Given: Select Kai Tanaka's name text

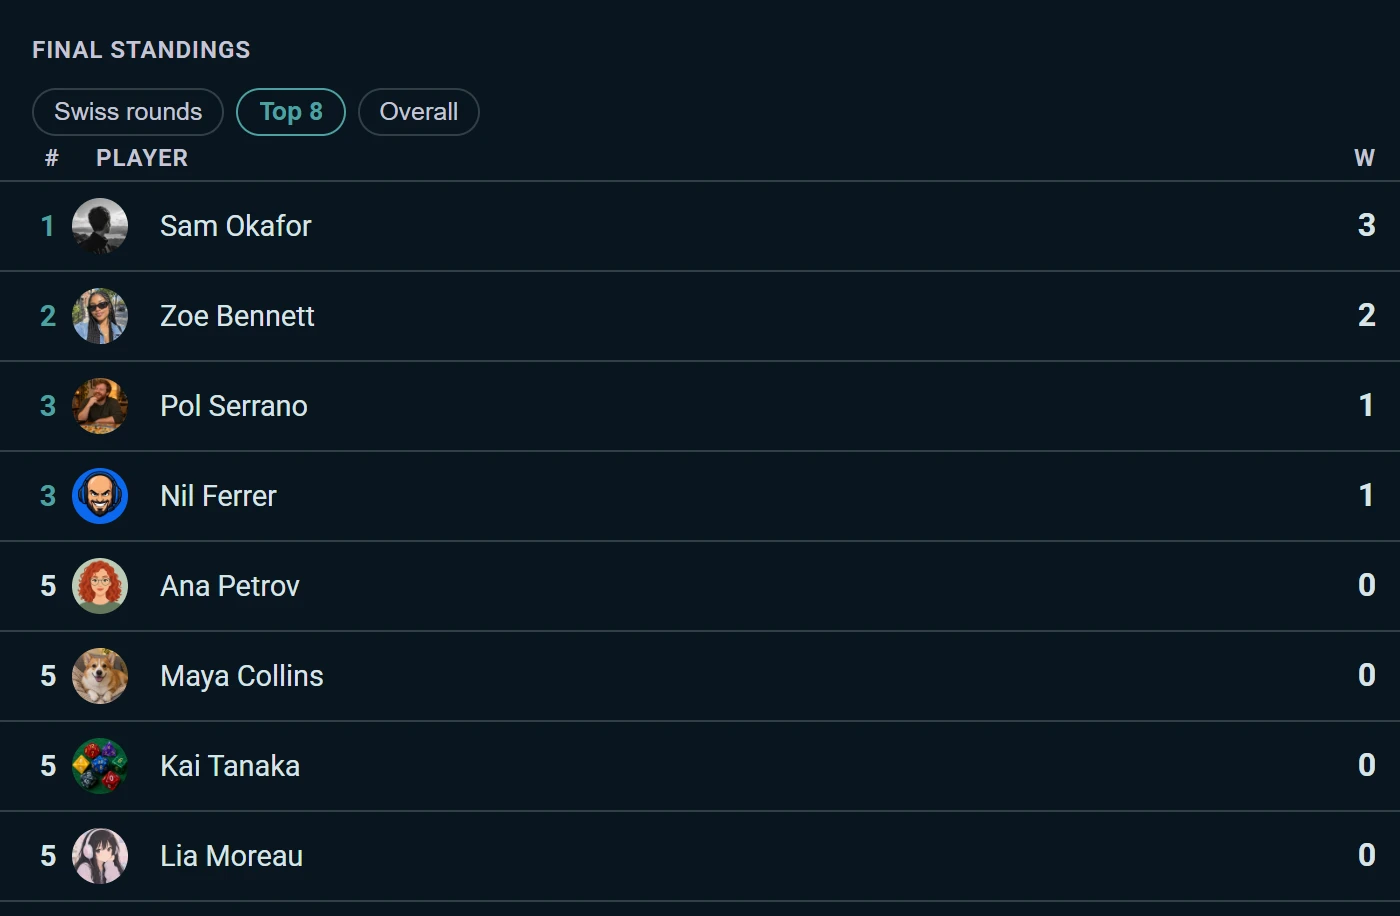Looking at the screenshot, I should [230, 766].
